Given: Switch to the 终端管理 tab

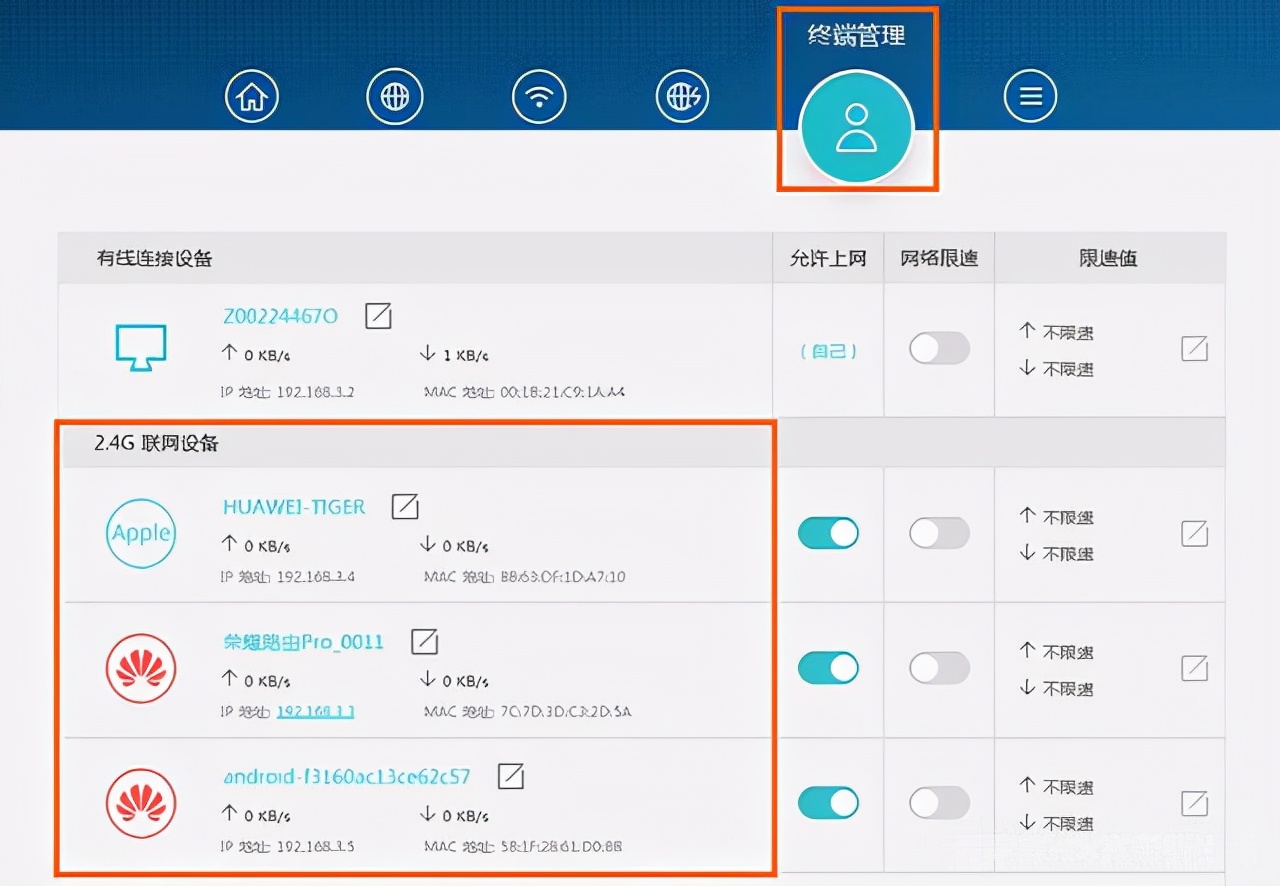Looking at the screenshot, I should (856, 35).
